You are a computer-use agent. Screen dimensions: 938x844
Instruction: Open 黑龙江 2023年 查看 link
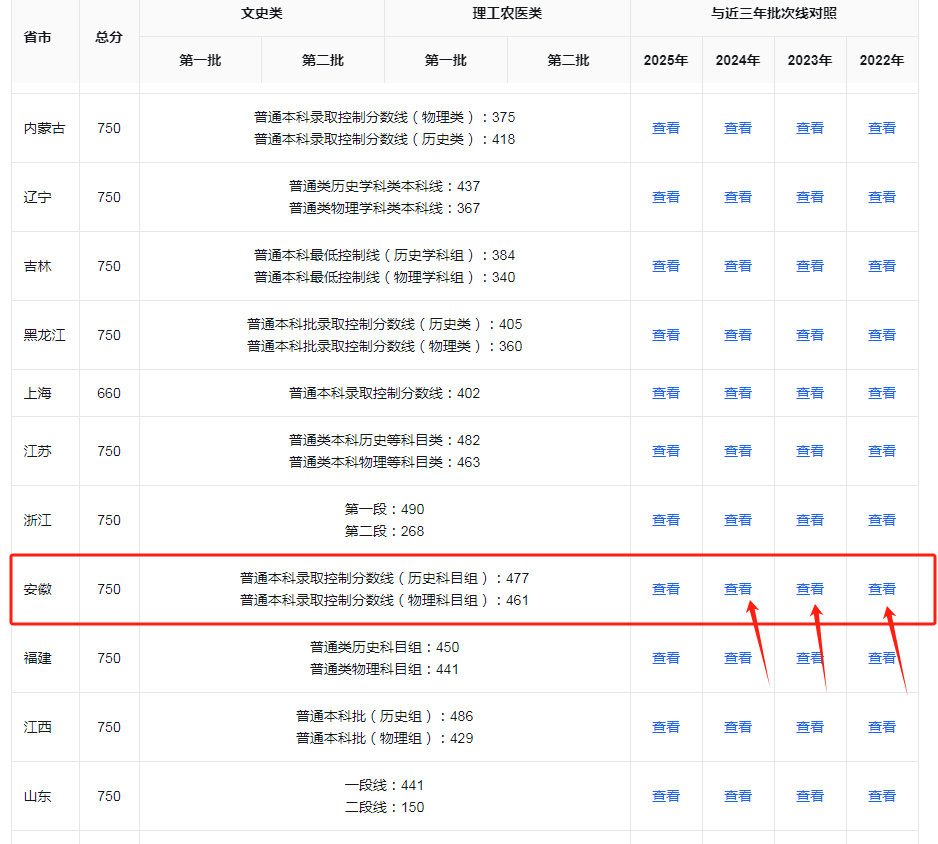[810, 335]
